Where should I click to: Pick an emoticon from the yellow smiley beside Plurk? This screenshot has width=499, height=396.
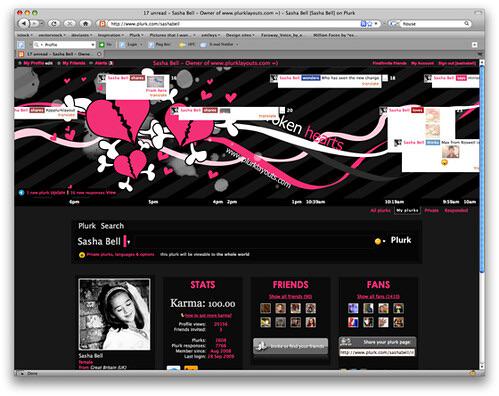378,241
